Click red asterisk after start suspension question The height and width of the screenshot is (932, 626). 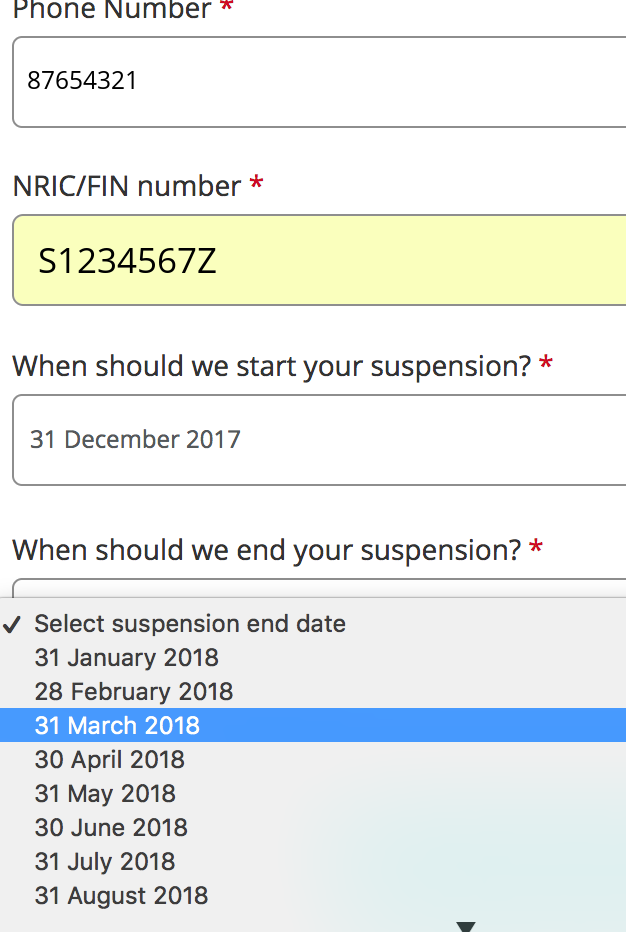click(x=545, y=366)
